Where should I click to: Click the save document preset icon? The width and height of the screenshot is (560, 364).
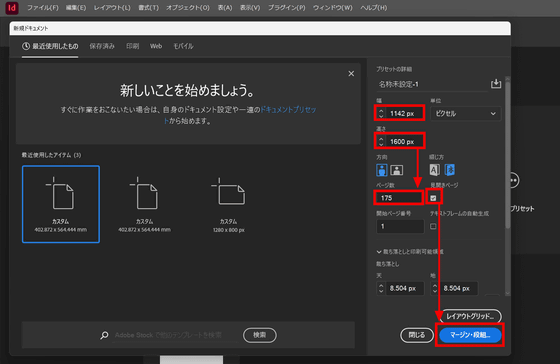point(496,84)
